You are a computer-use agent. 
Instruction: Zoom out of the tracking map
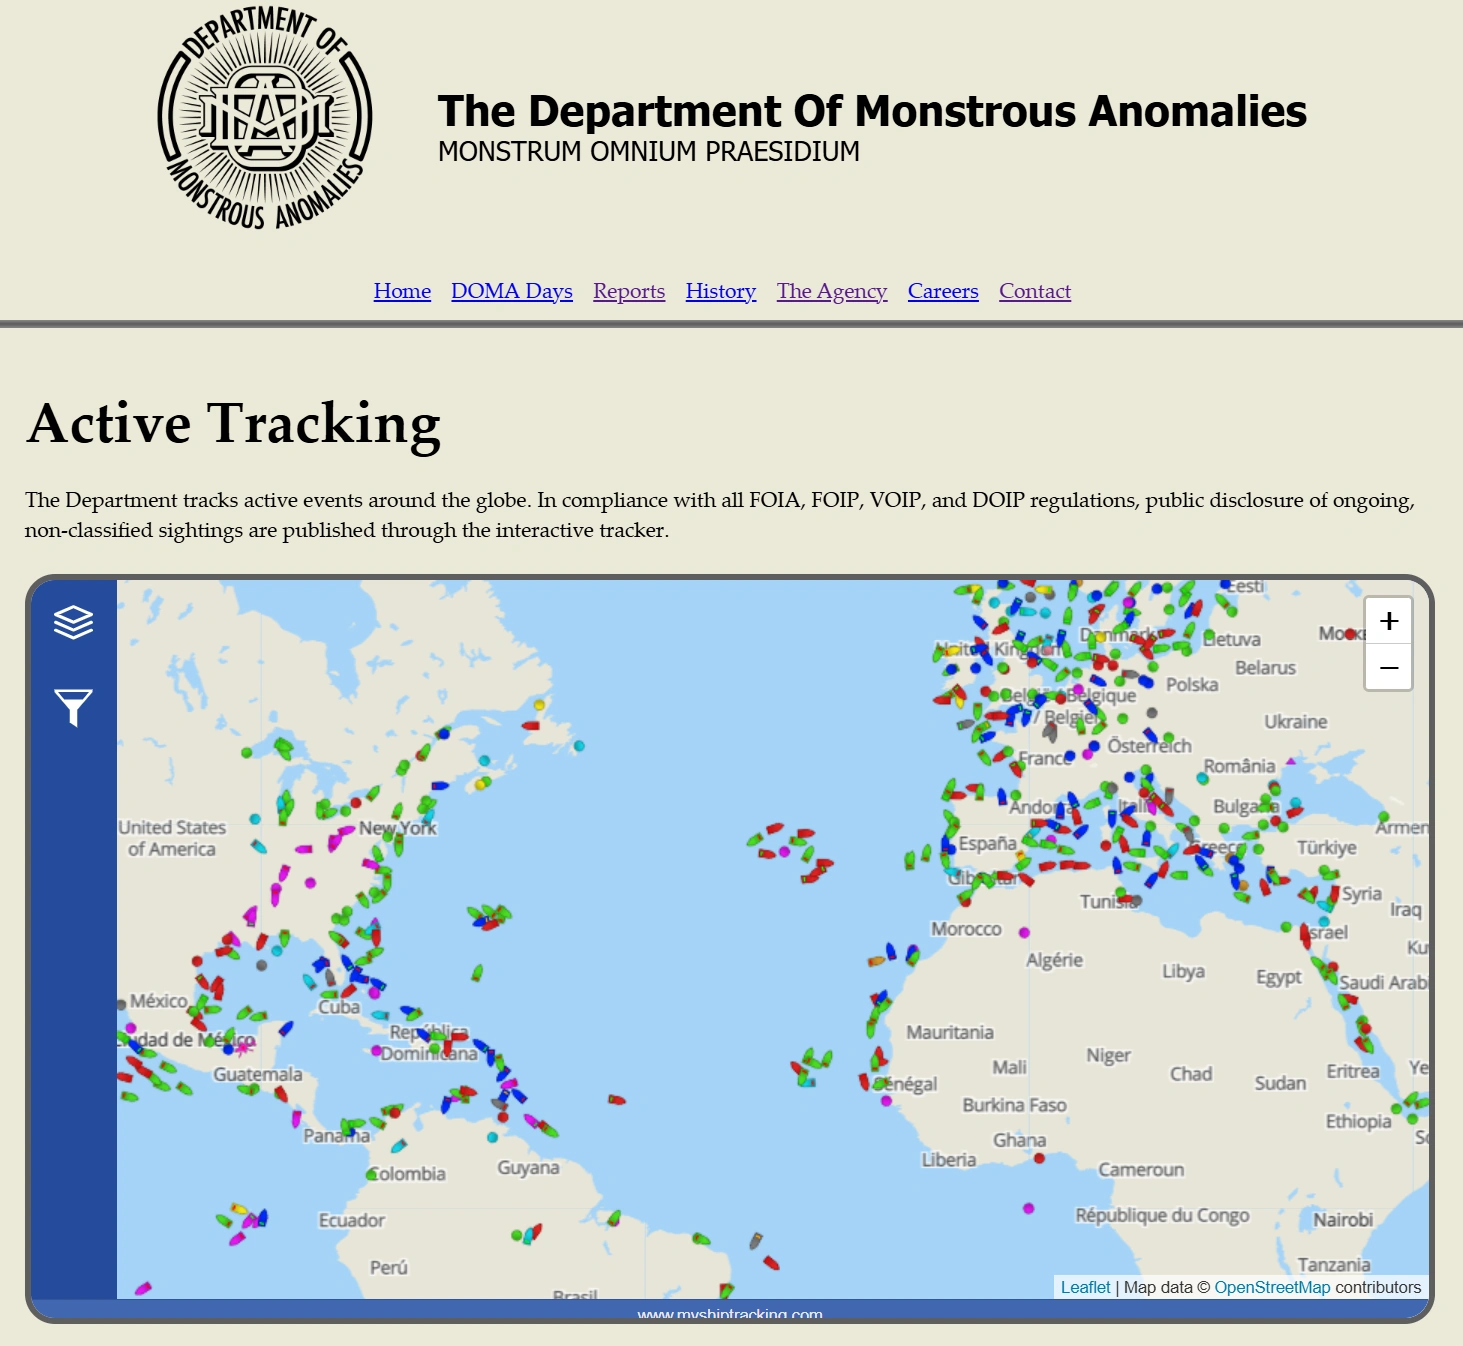1388,667
